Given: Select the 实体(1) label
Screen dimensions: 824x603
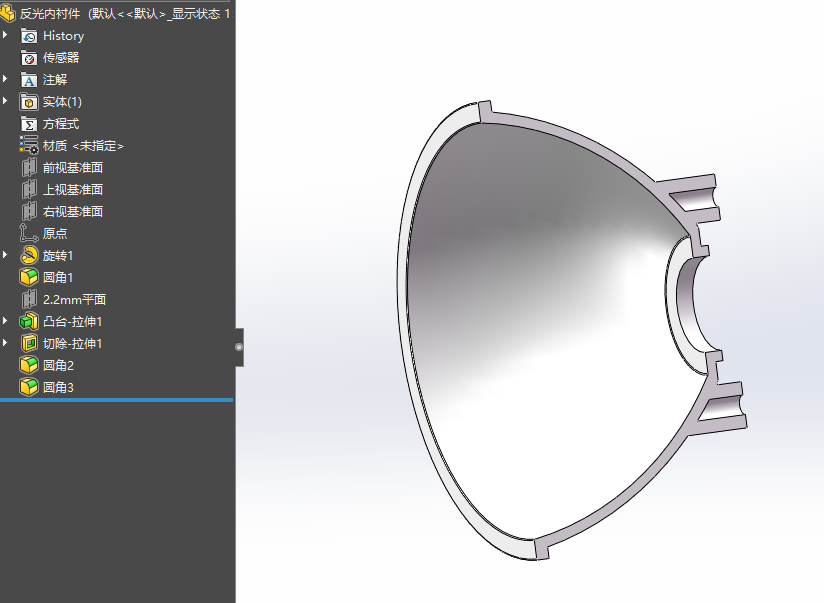Looking at the screenshot, I should pos(63,102).
